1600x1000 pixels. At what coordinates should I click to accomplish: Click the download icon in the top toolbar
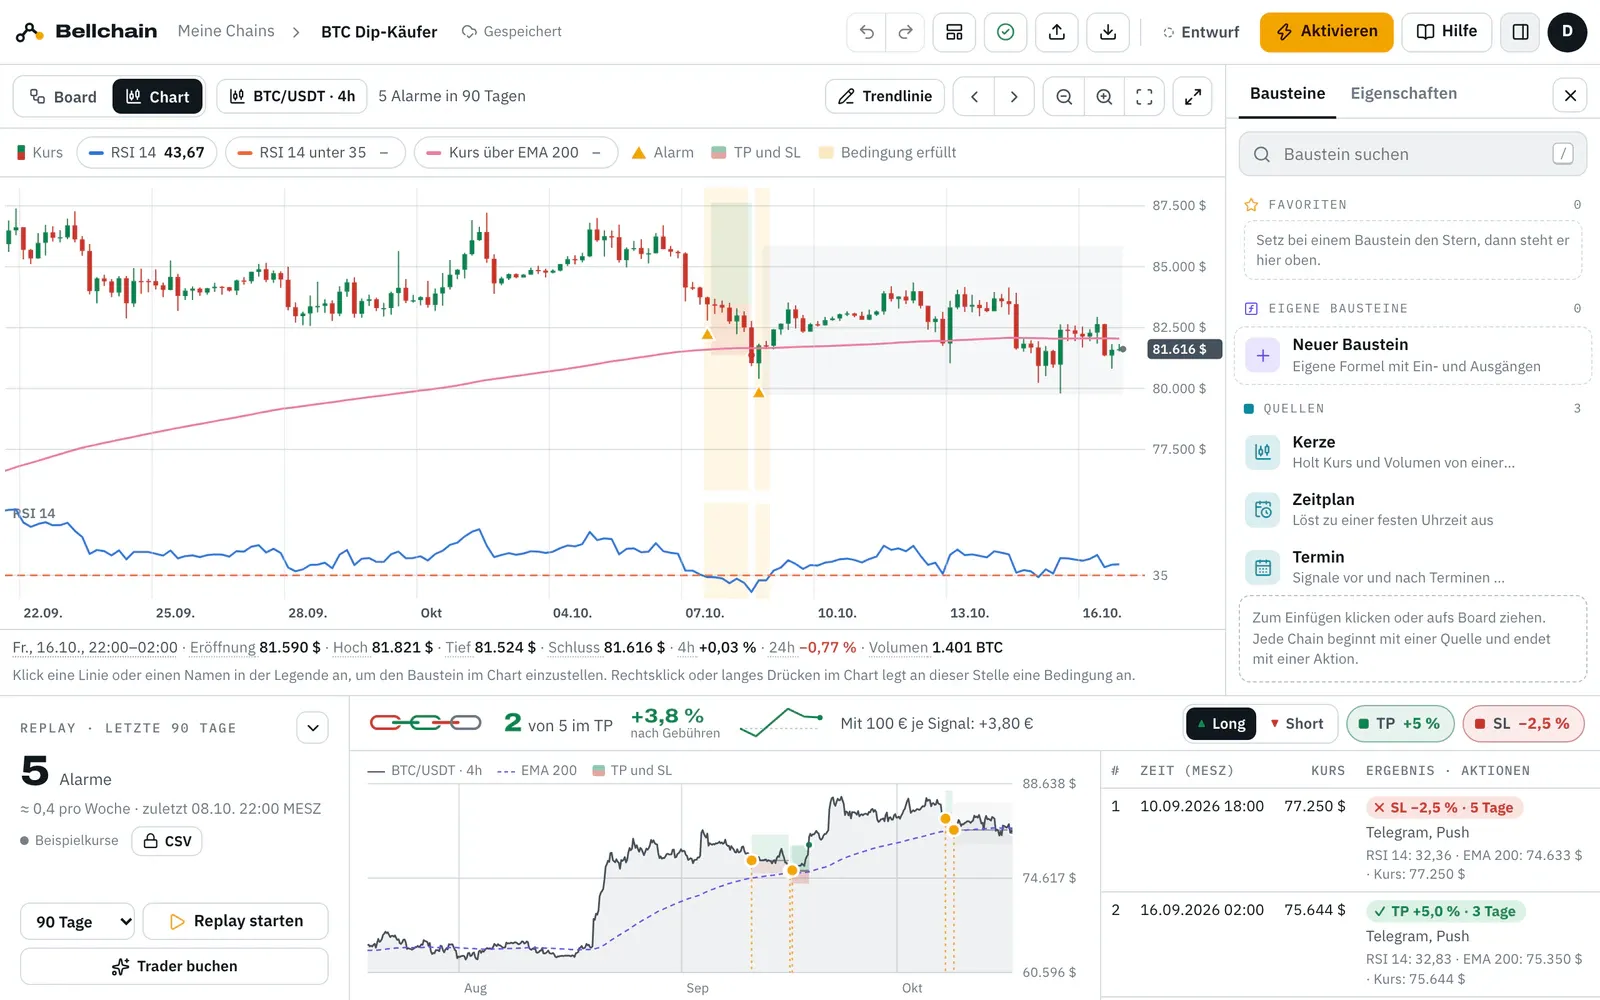point(1108,32)
